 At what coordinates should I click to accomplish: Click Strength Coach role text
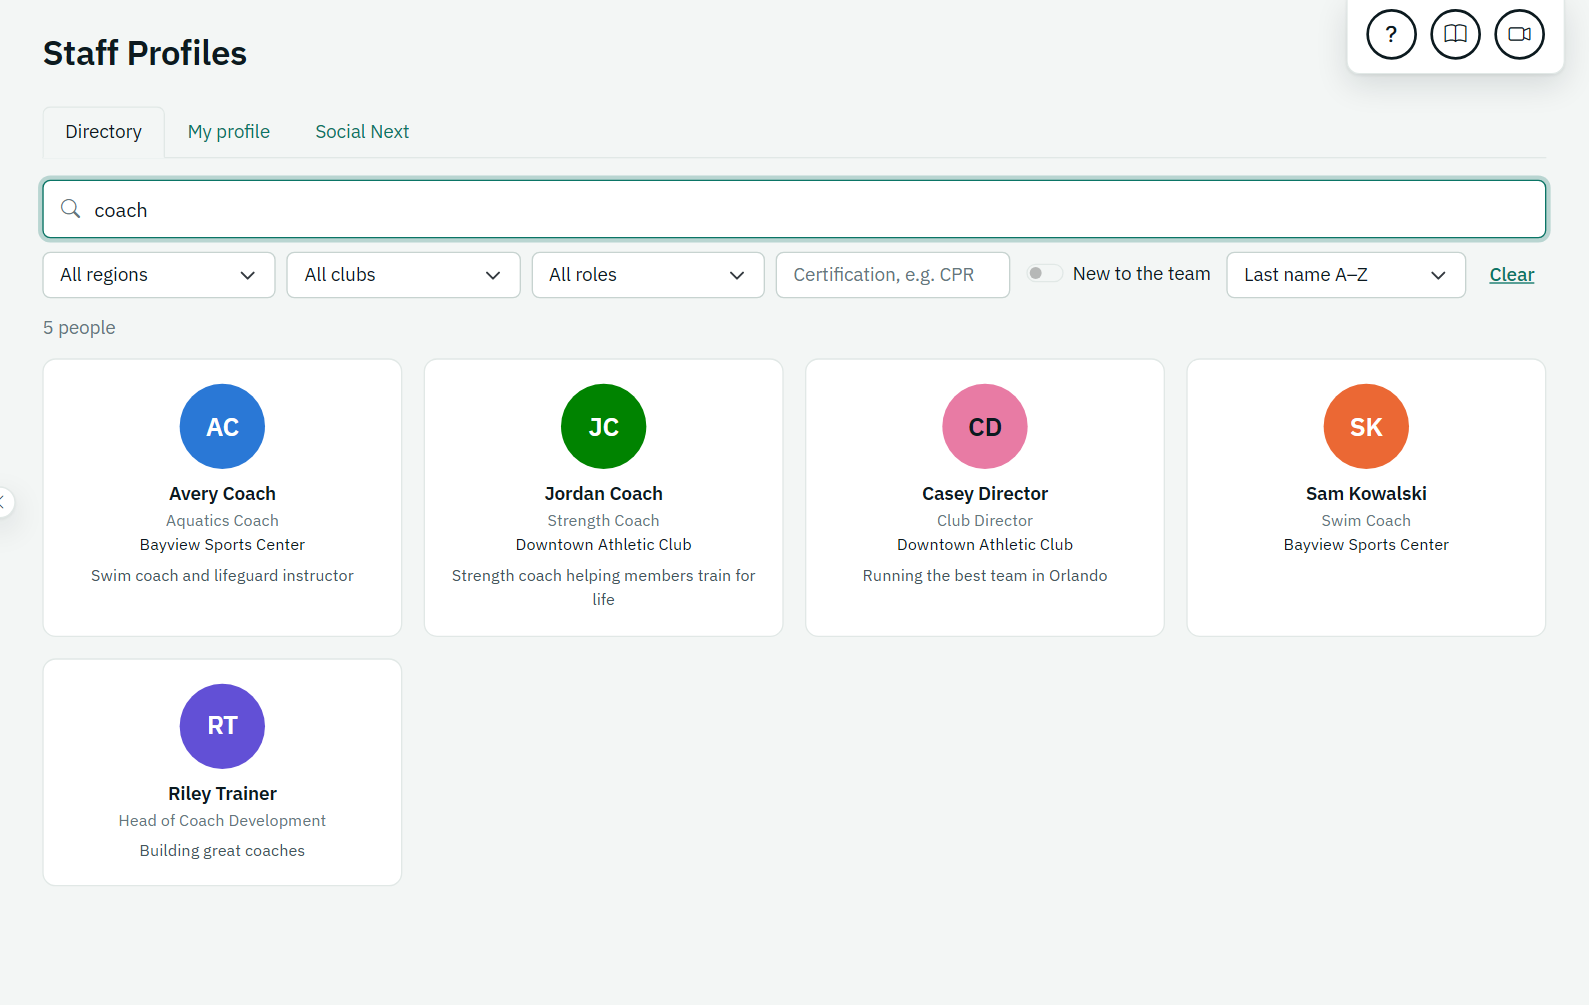click(603, 521)
